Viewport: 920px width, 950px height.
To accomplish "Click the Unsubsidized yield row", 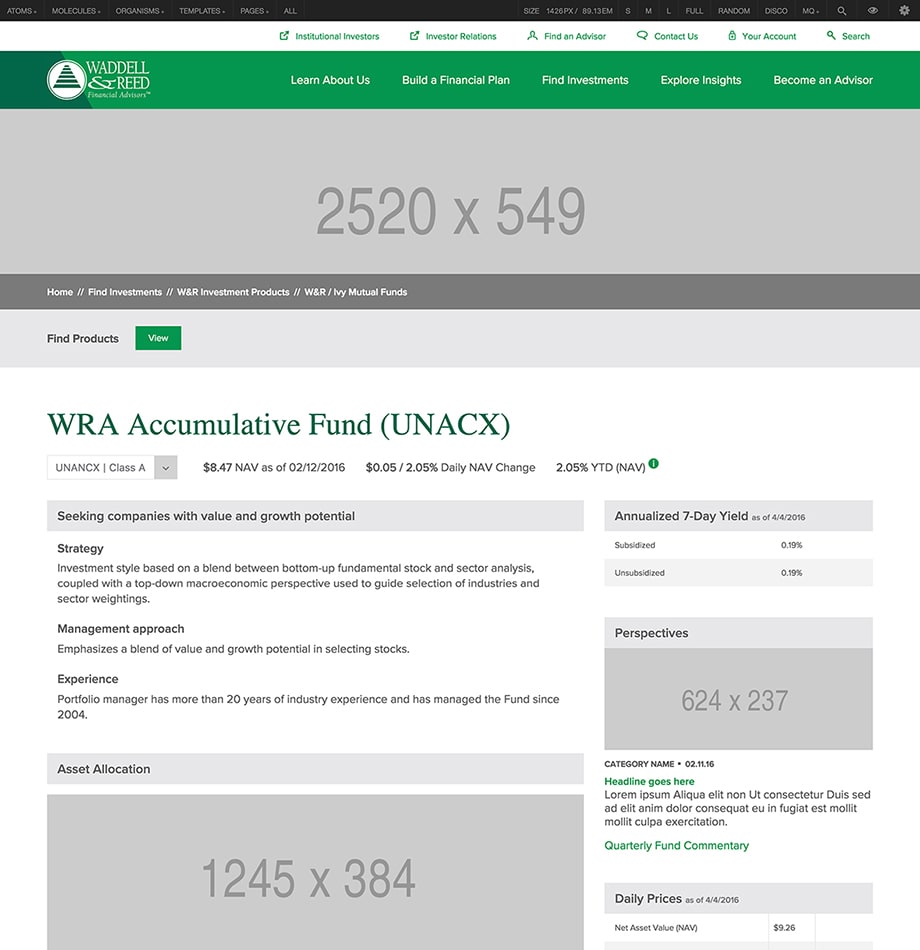I will pos(738,573).
